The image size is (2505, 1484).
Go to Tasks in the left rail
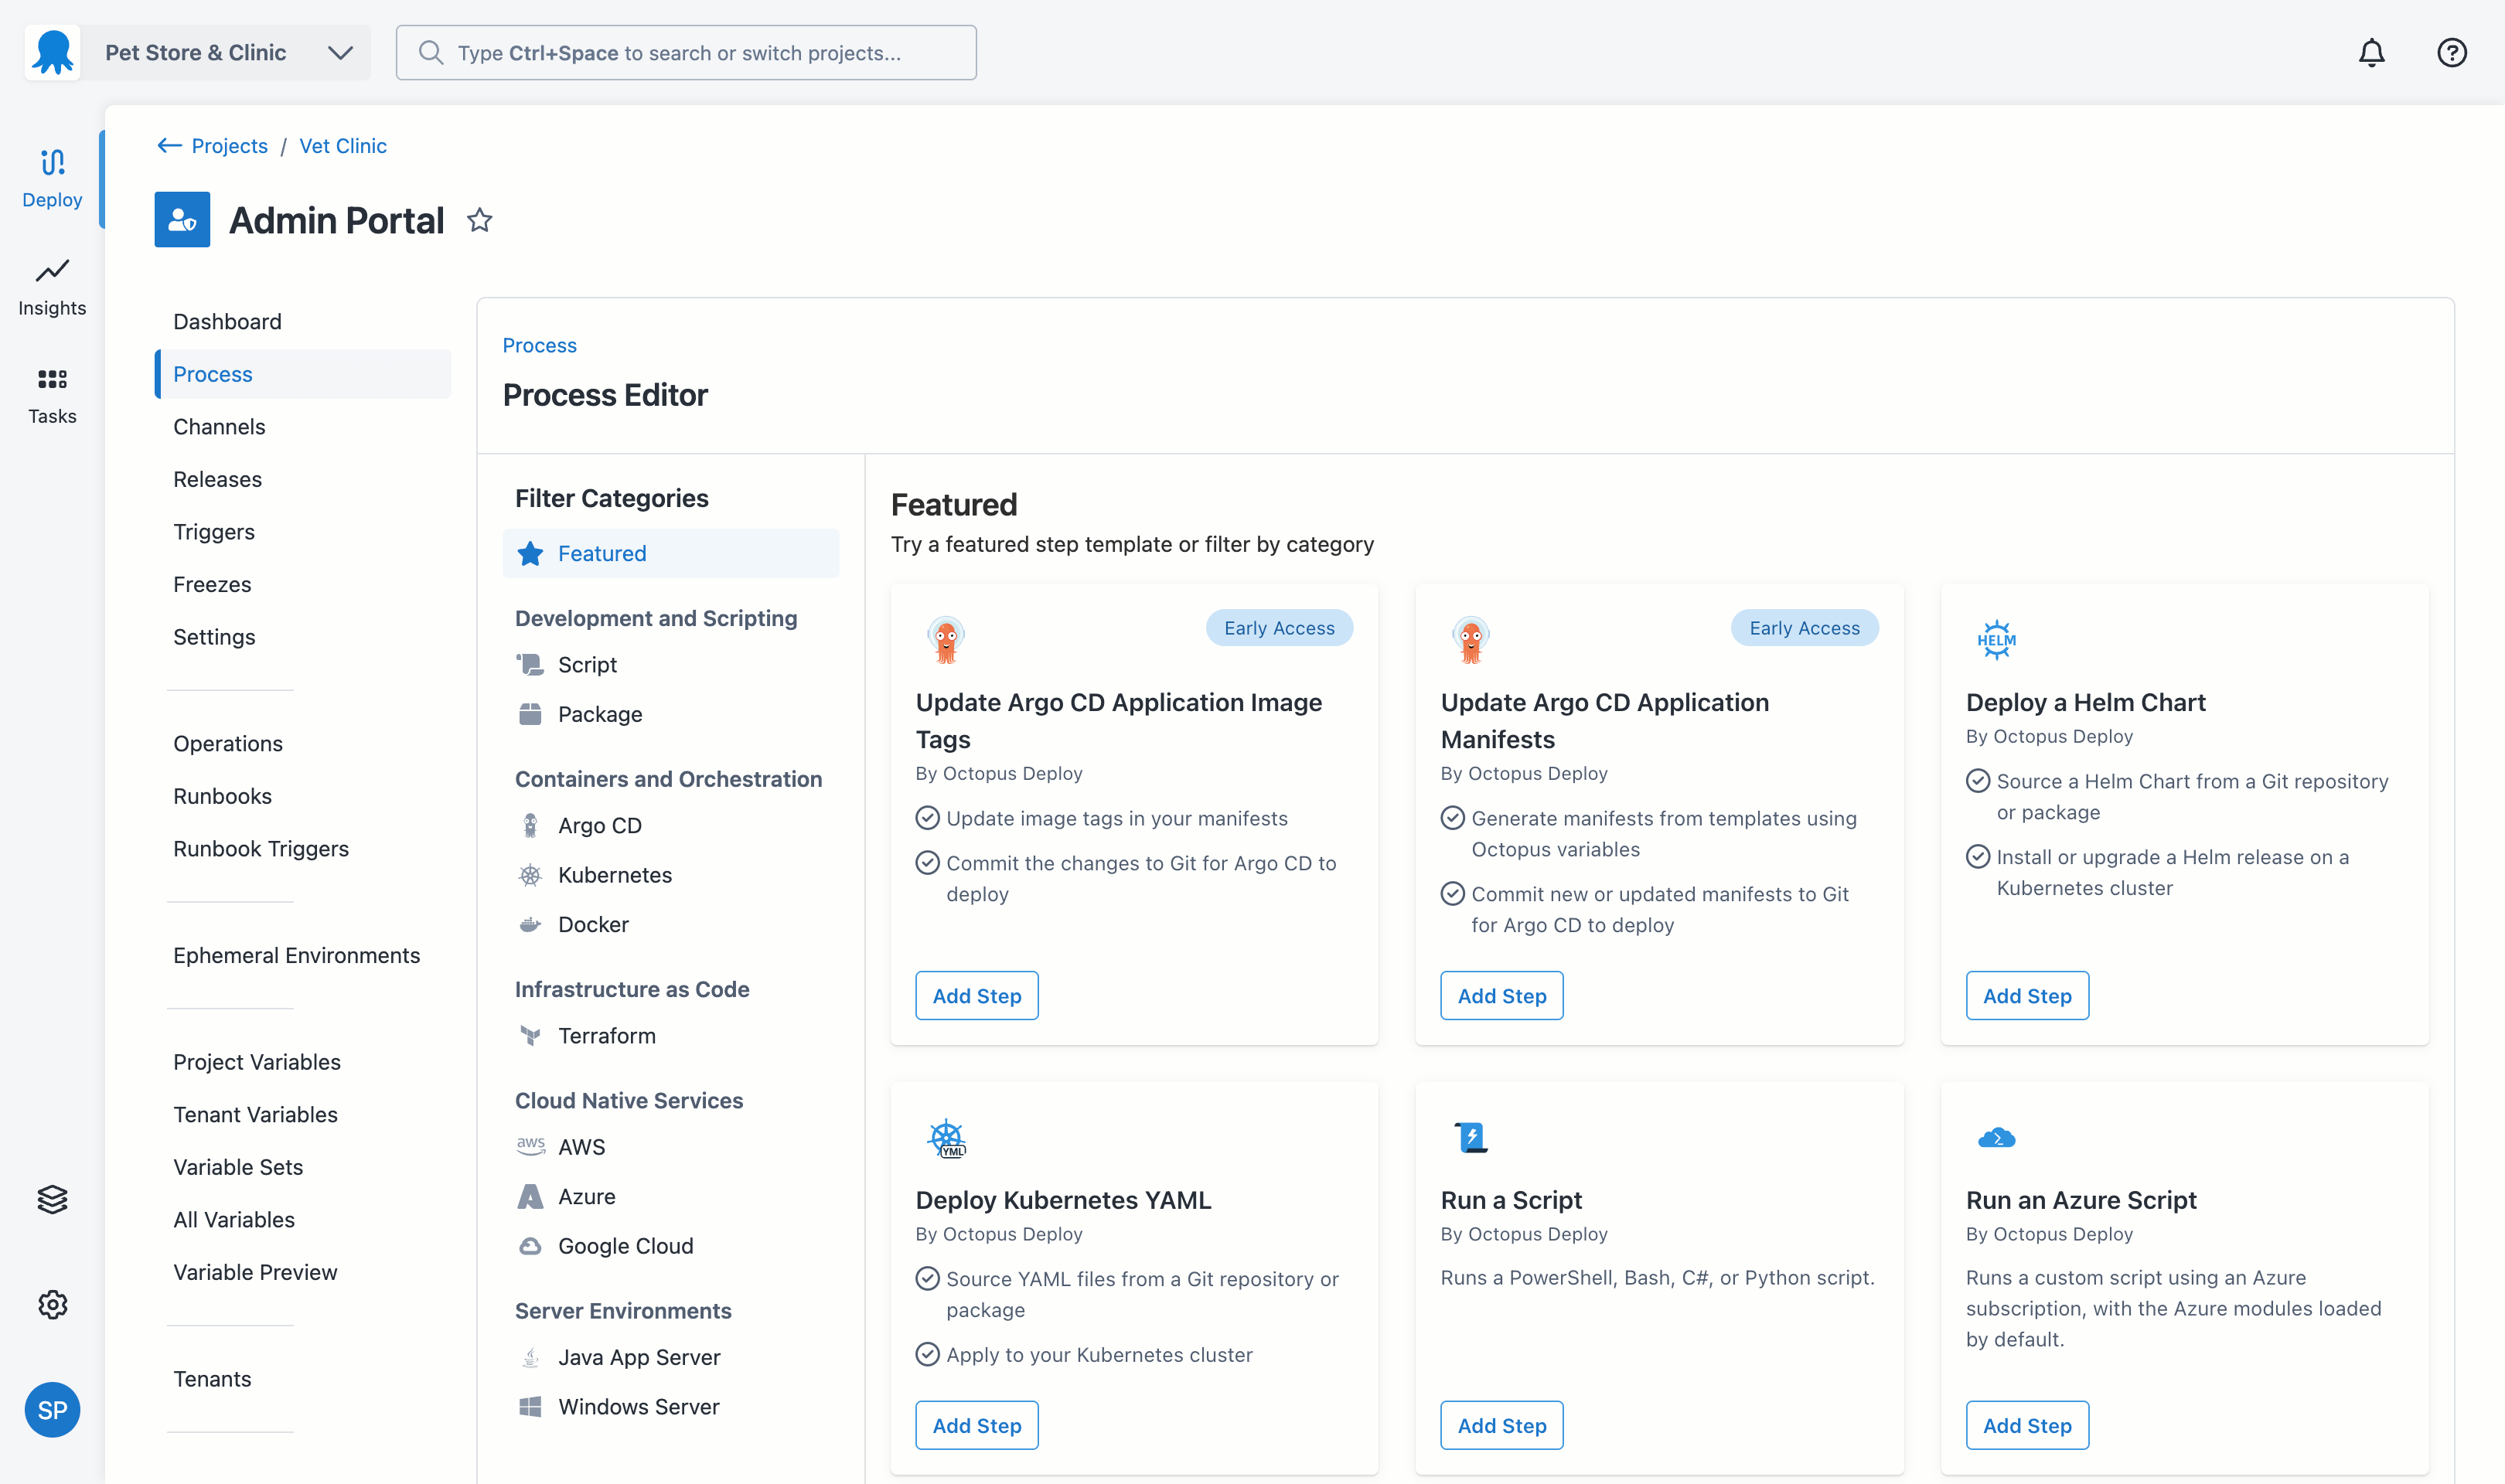click(x=52, y=395)
